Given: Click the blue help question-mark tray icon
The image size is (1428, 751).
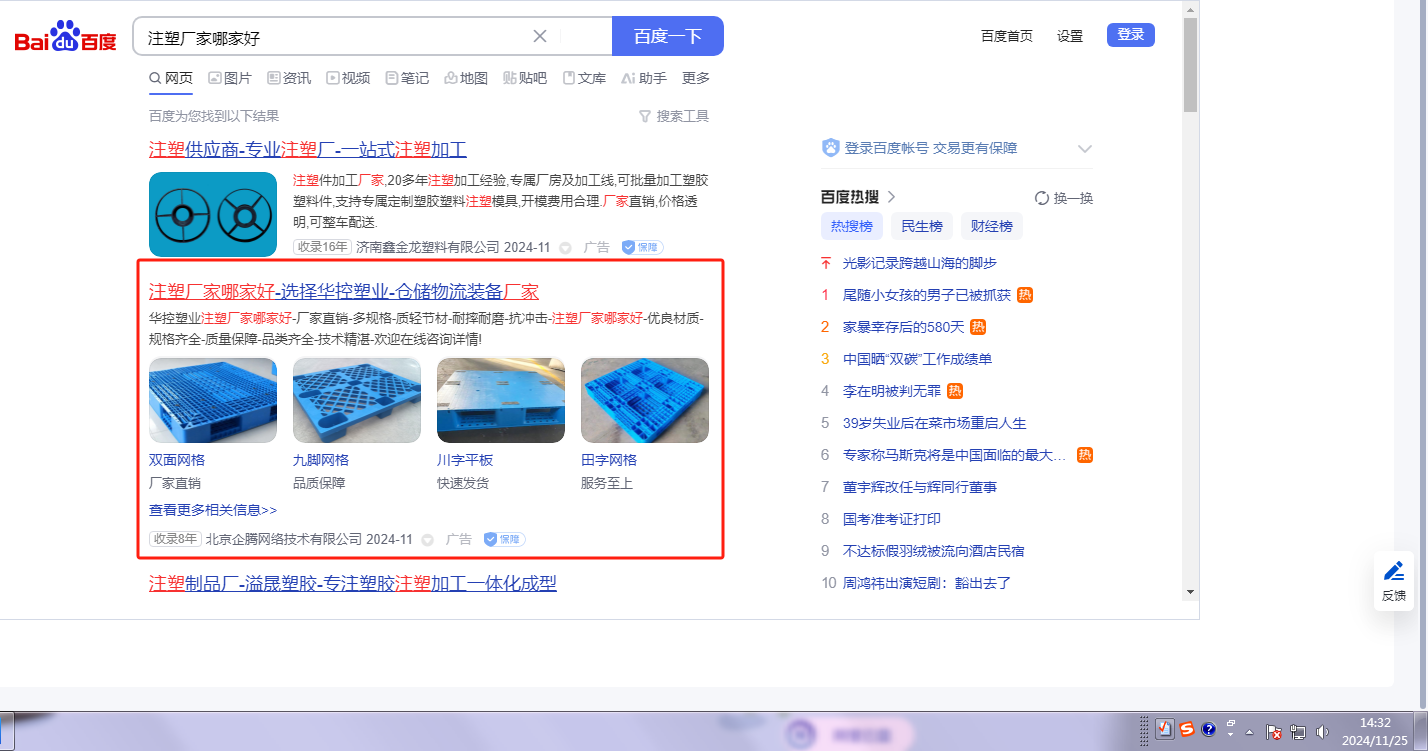Looking at the screenshot, I should (1208, 729).
